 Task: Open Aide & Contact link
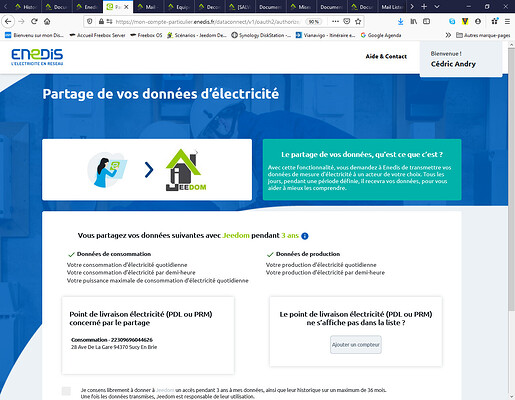[x=386, y=56]
